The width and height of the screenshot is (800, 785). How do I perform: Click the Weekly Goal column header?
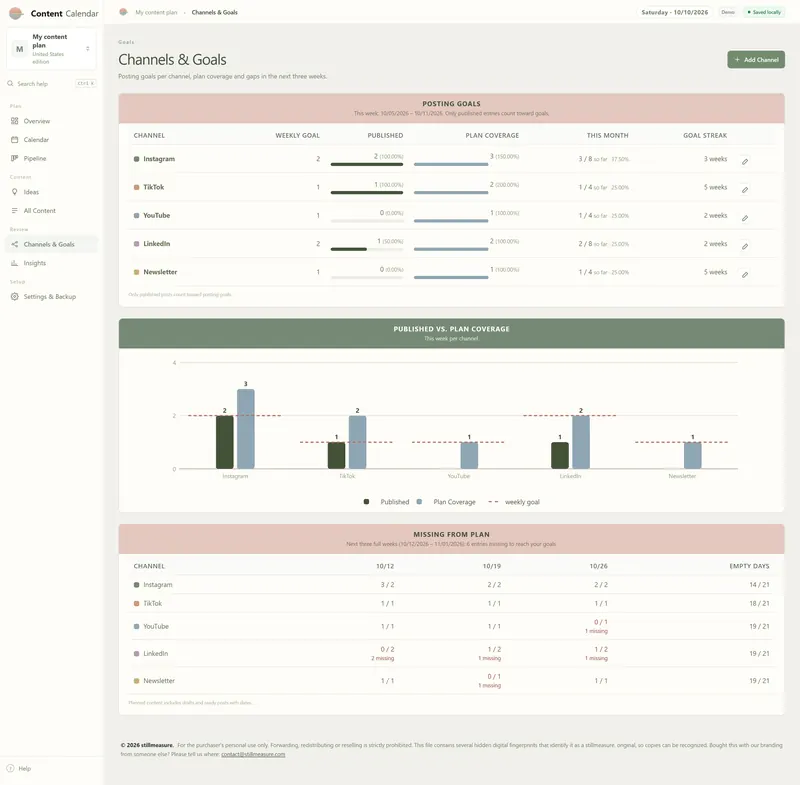point(297,136)
